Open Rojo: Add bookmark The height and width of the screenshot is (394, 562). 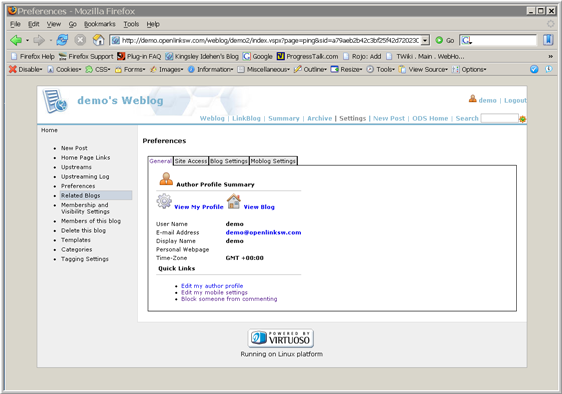[362, 56]
